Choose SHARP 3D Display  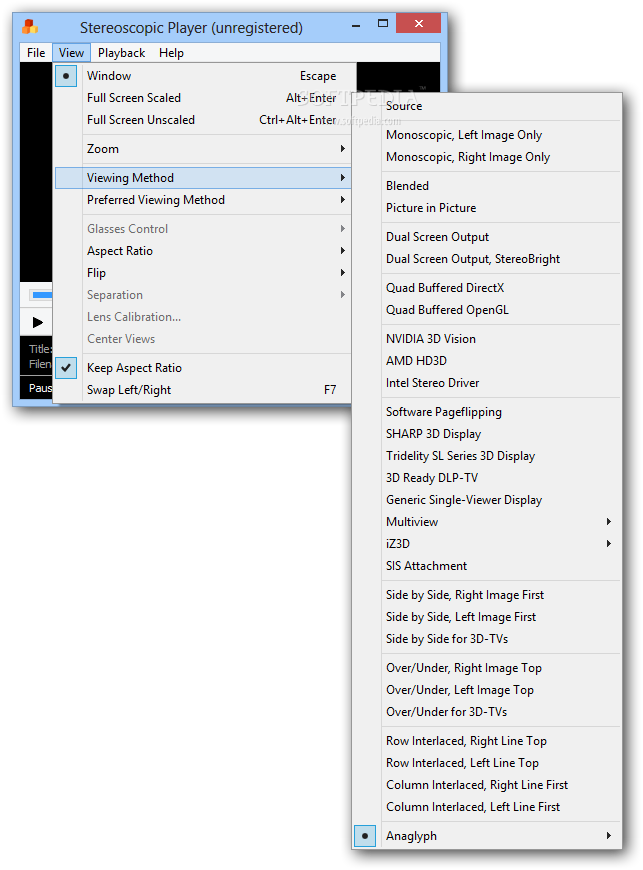(487, 434)
